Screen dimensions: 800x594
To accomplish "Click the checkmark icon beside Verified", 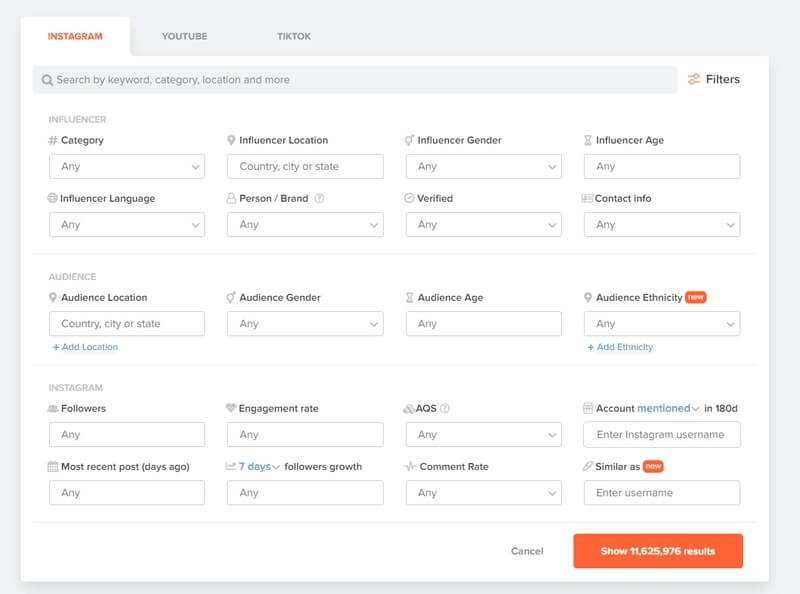I will point(409,198).
